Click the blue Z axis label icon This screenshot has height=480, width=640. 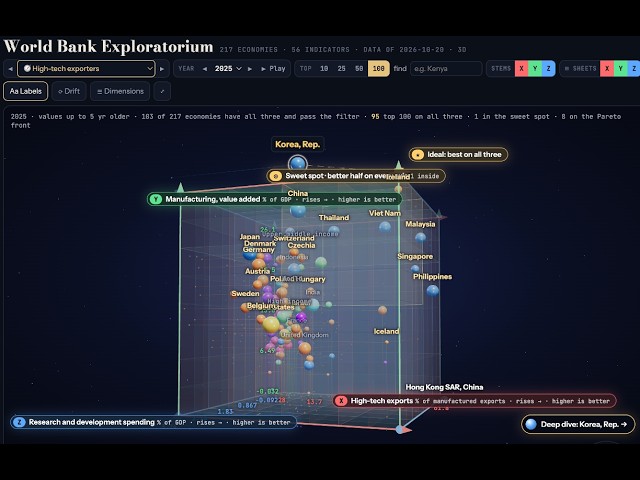tap(19, 422)
